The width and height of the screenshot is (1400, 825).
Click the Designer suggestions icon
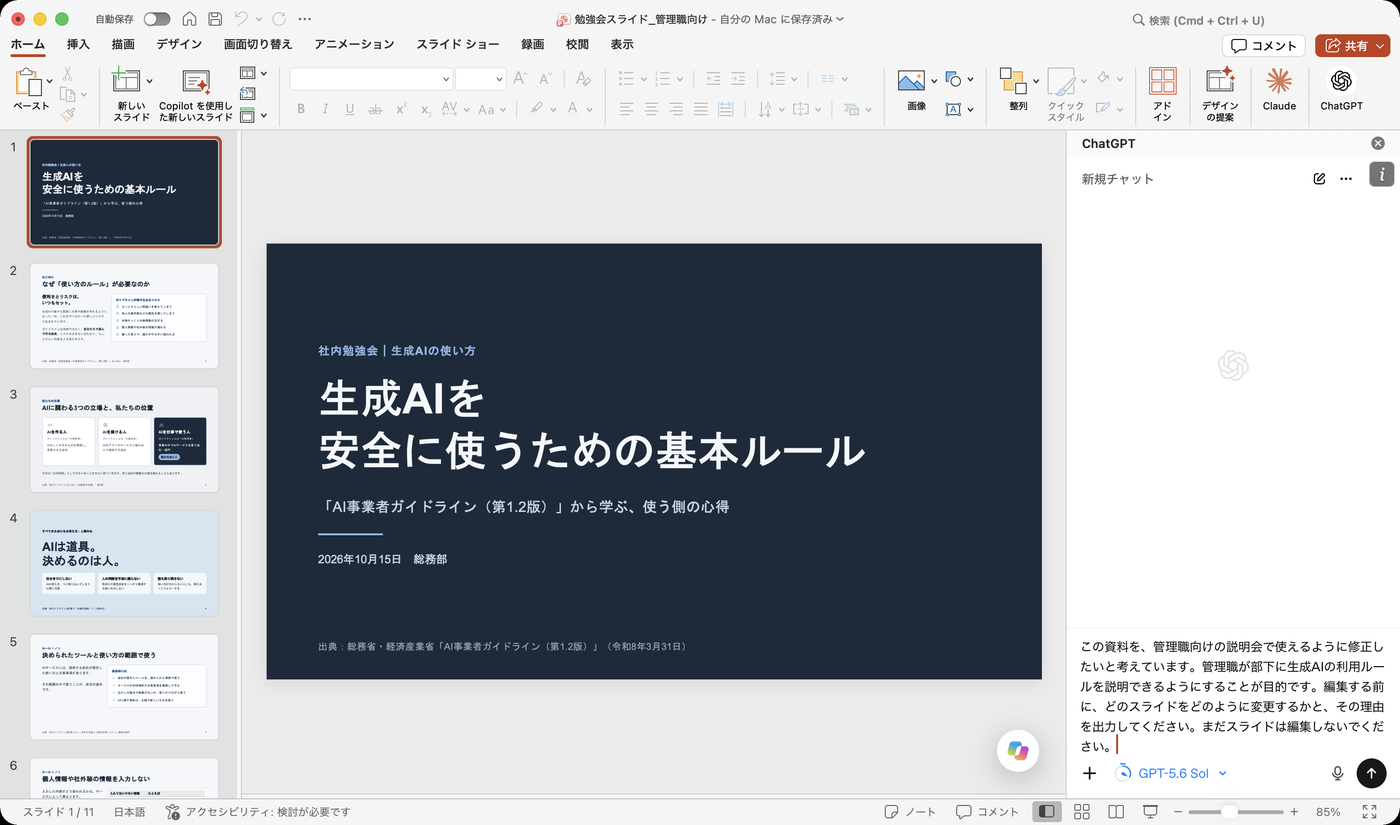click(x=1220, y=81)
